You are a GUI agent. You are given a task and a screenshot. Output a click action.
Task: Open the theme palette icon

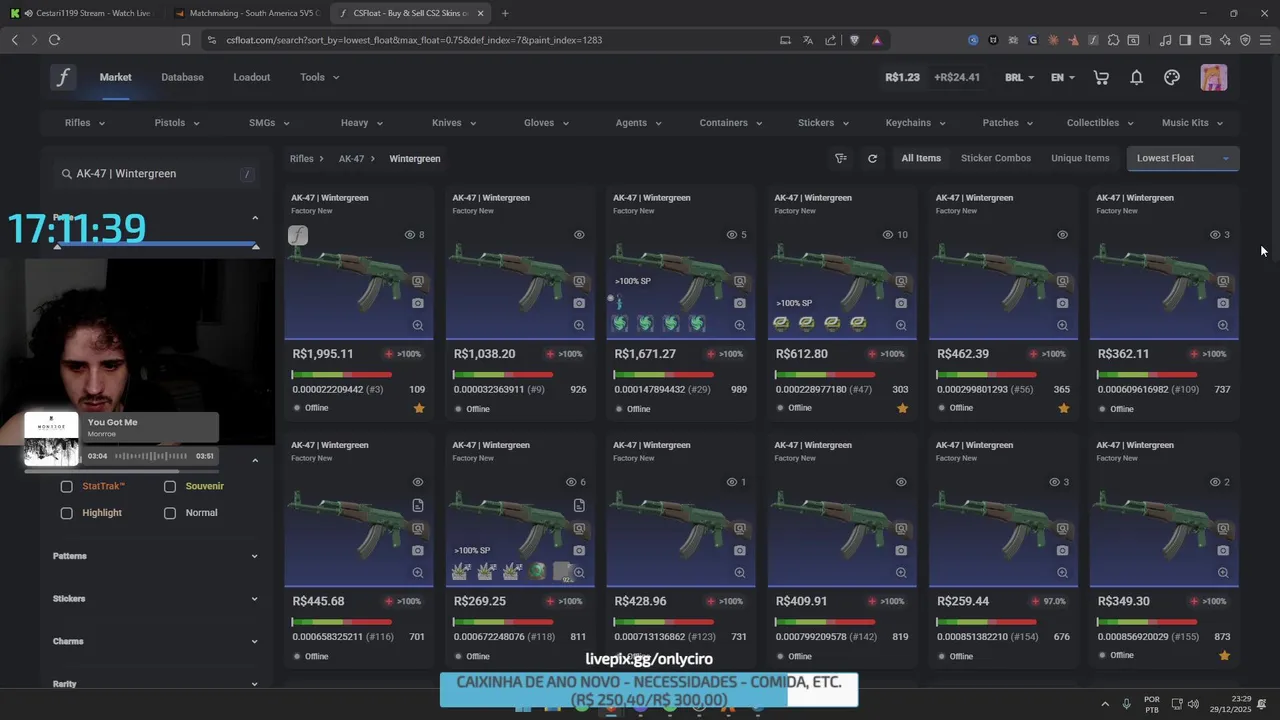pyautogui.click(x=1172, y=77)
